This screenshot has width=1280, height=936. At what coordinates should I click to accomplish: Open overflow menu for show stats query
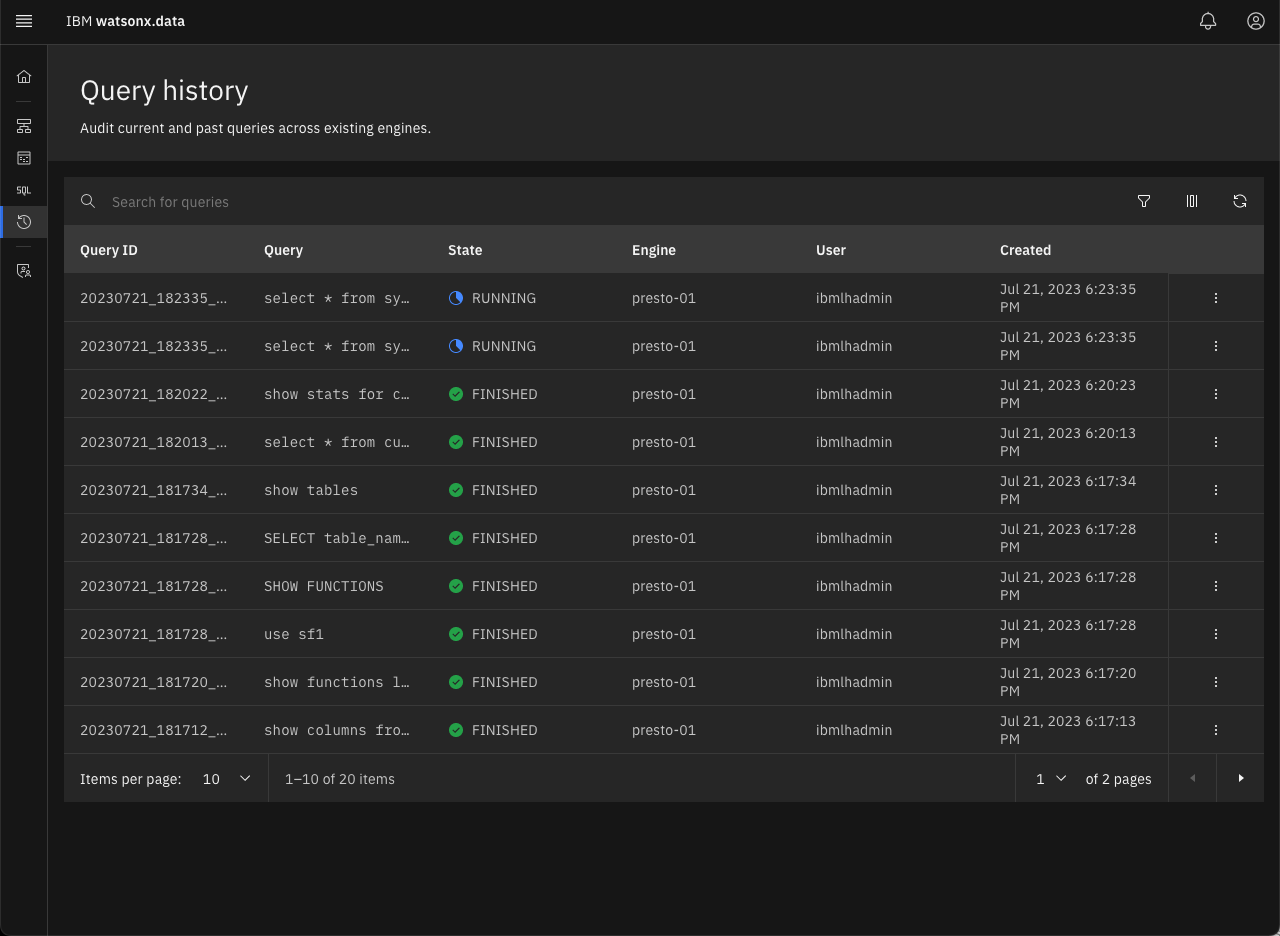(x=1216, y=394)
